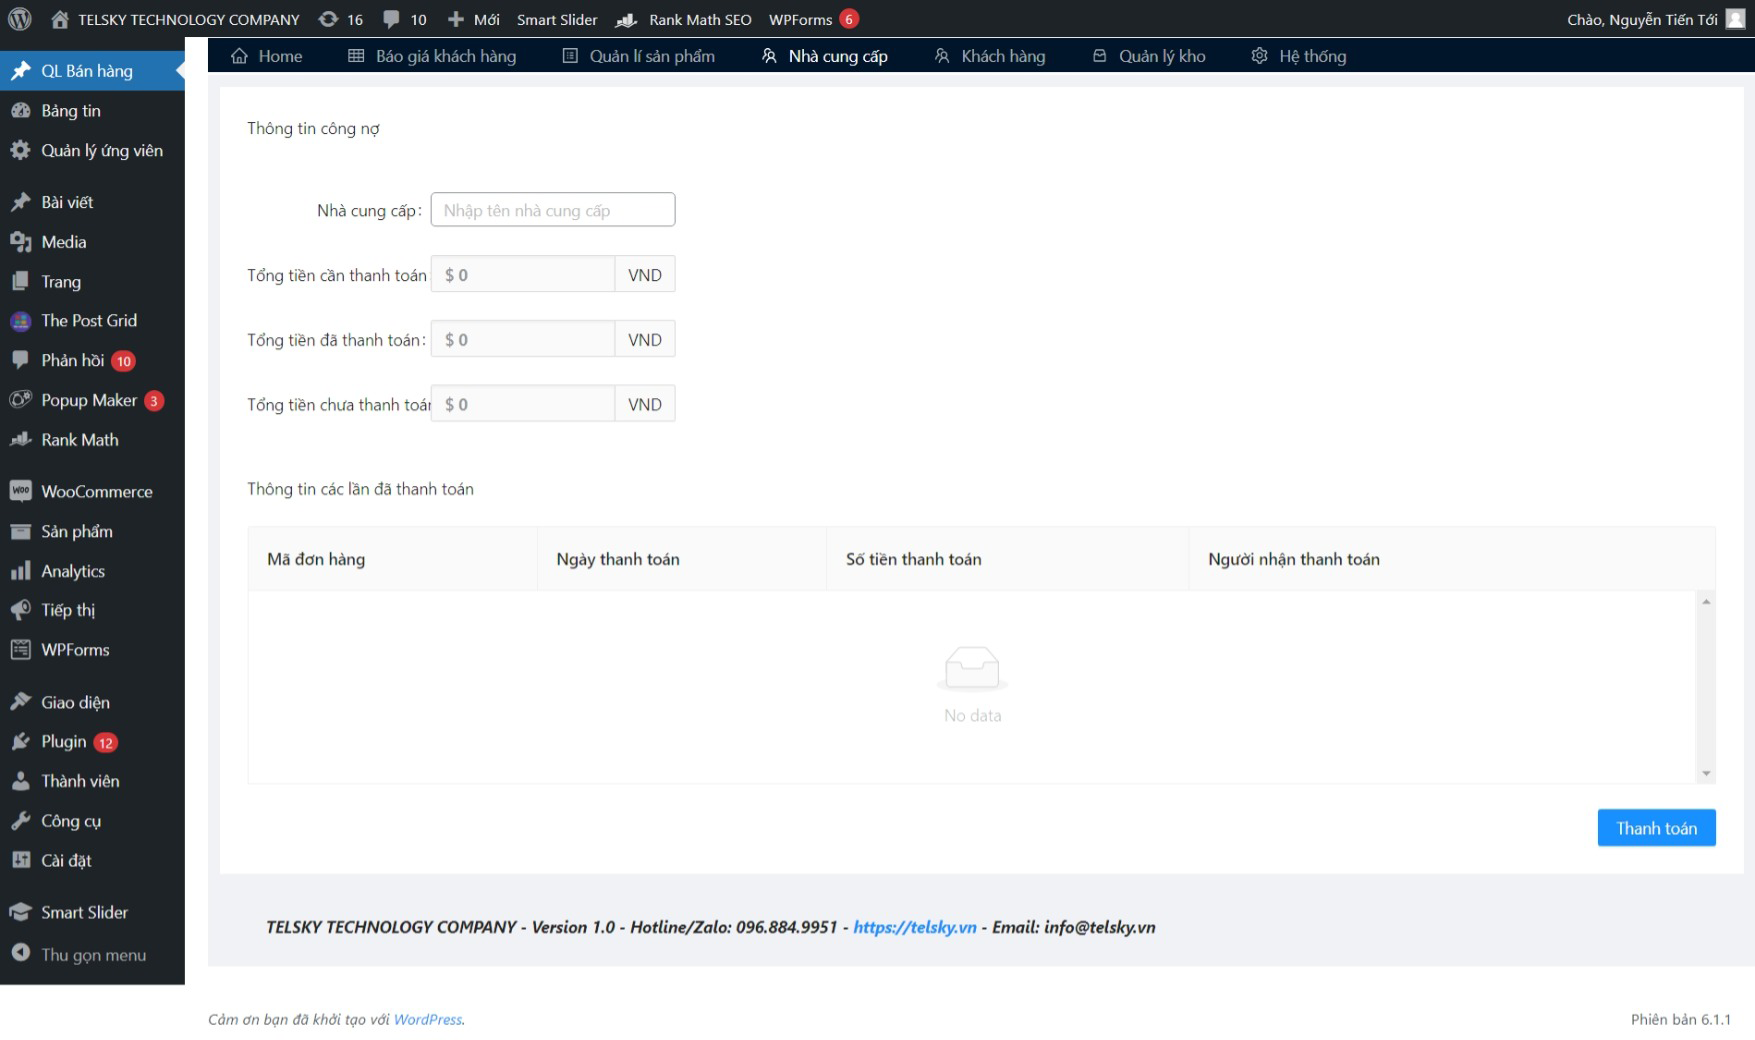The width and height of the screenshot is (1755, 1040).
Task: Click the Tổng tiền cần thanh toán field
Action: click(523, 274)
